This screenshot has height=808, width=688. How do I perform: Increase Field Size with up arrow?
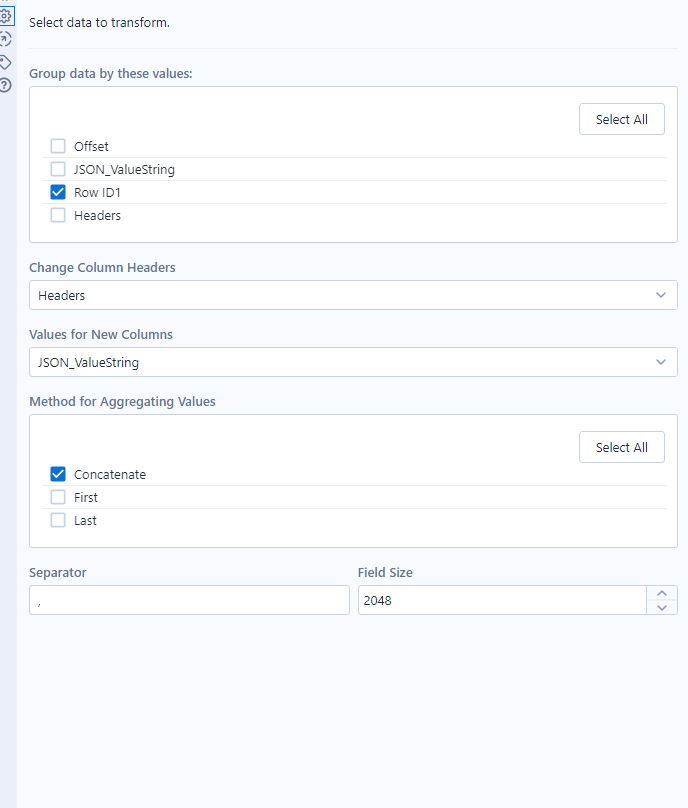[x=662, y=593]
